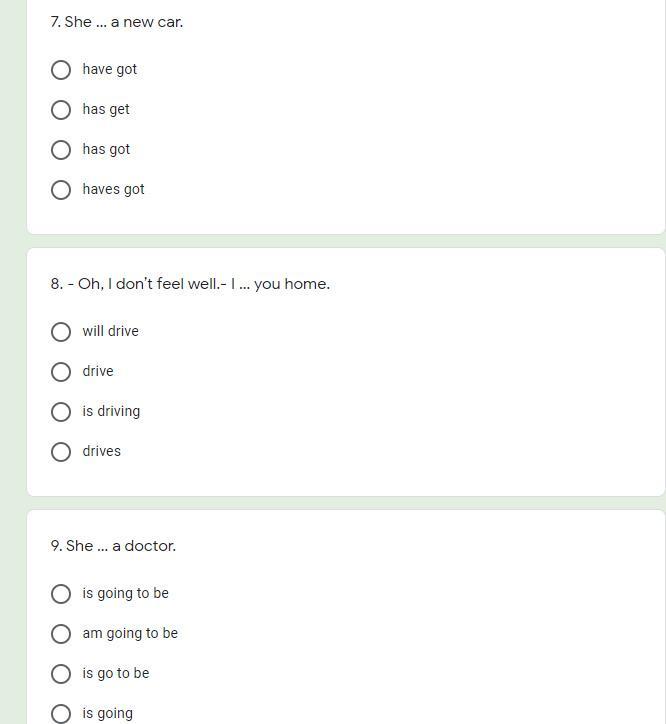The height and width of the screenshot is (724, 666).
Task: Click the 'haves got' label text
Action: (x=114, y=189)
